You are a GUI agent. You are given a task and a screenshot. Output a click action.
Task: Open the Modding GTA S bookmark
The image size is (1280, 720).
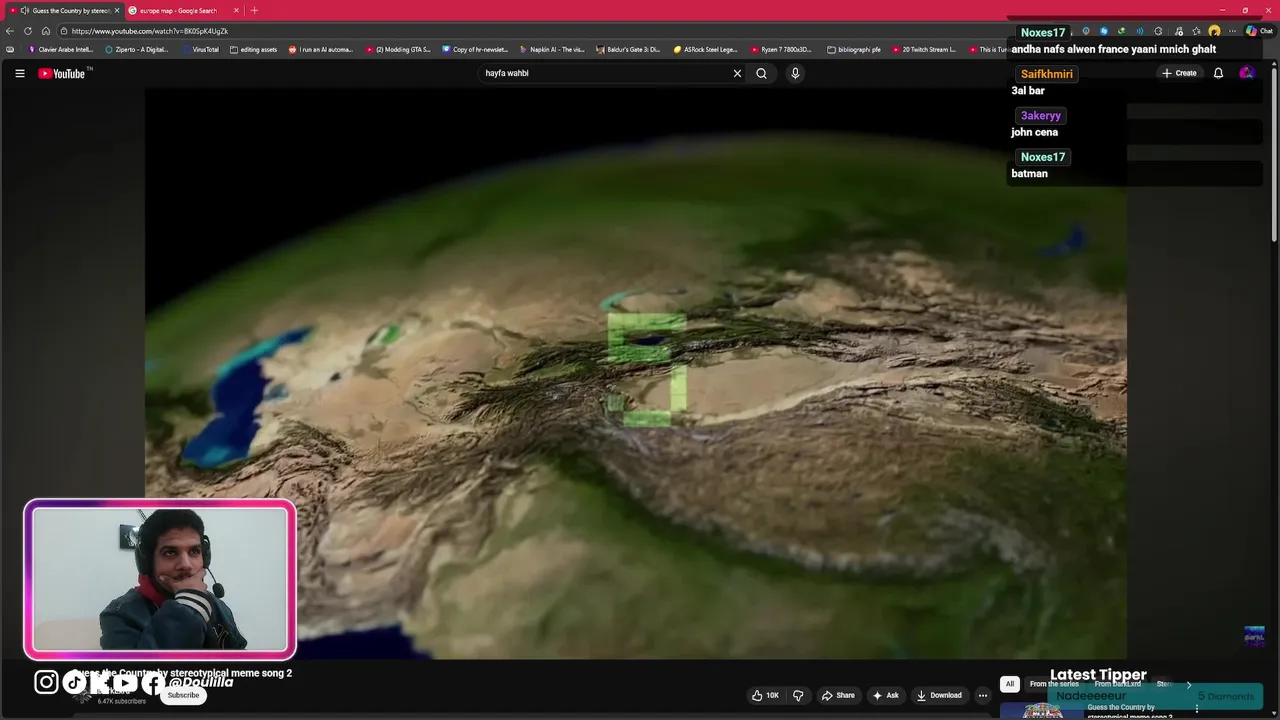(x=398, y=49)
